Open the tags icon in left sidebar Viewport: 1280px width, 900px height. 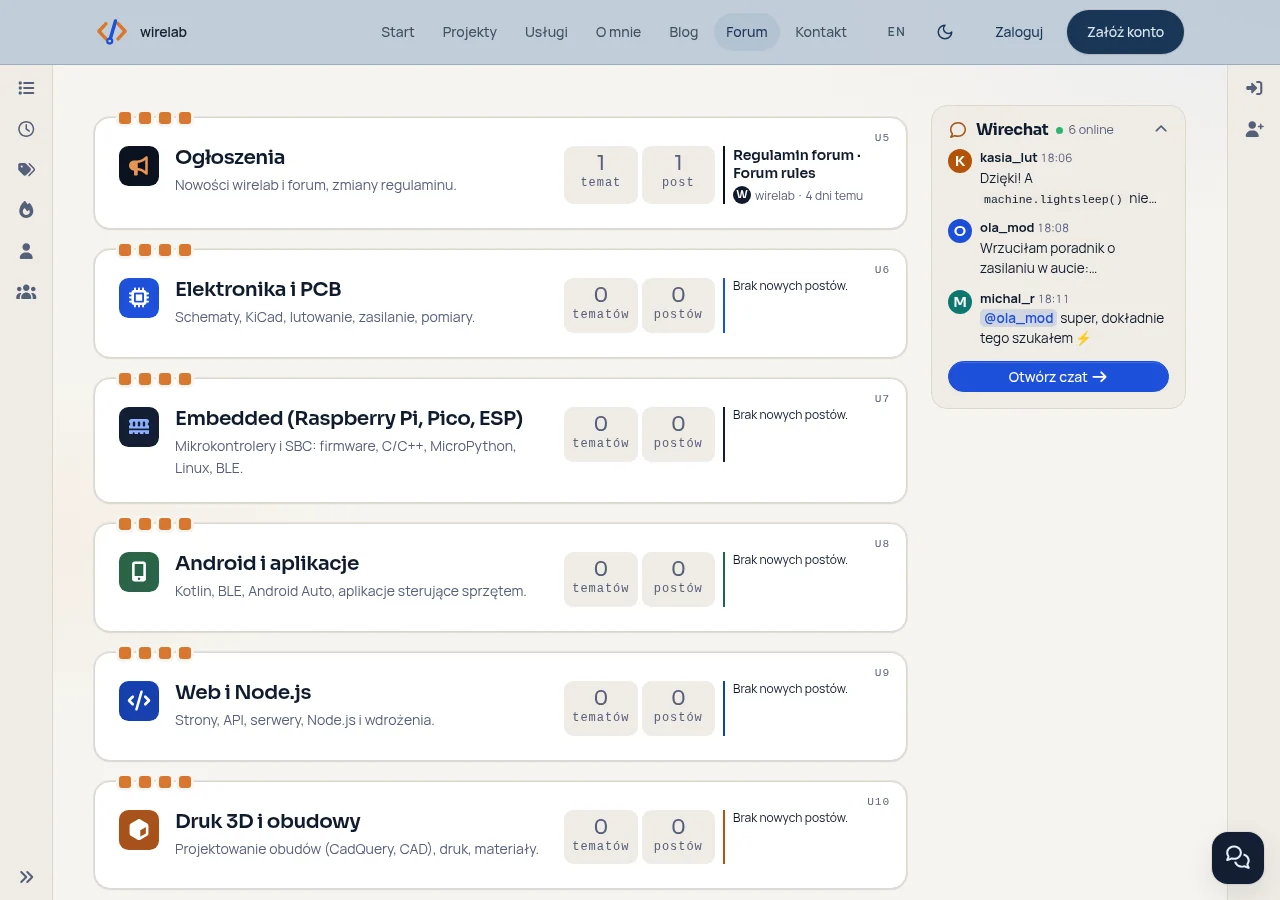pos(26,169)
